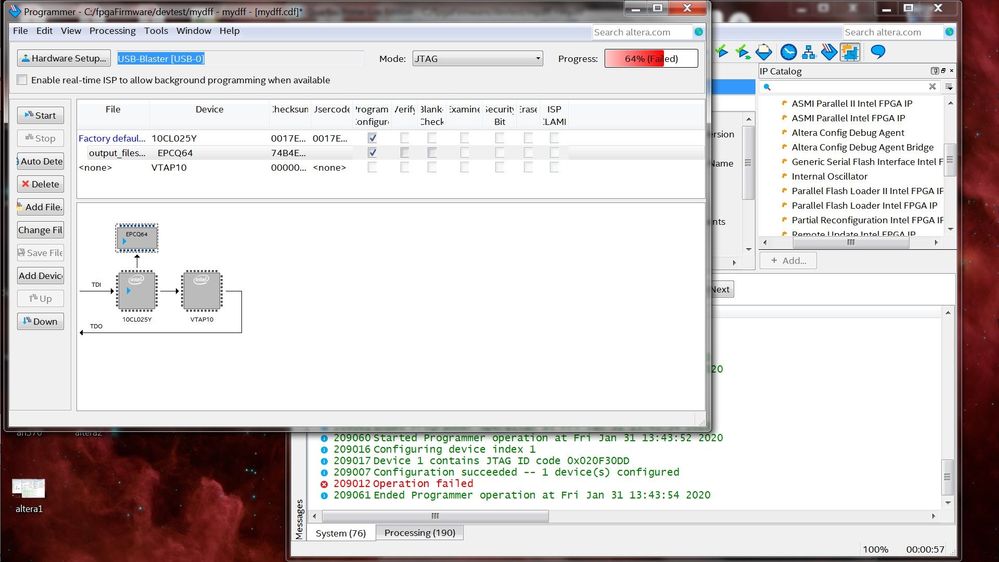Toggle Program/Configure checkbox for Factory default row
This screenshot has width=999, height=562.
click(372, 138)
